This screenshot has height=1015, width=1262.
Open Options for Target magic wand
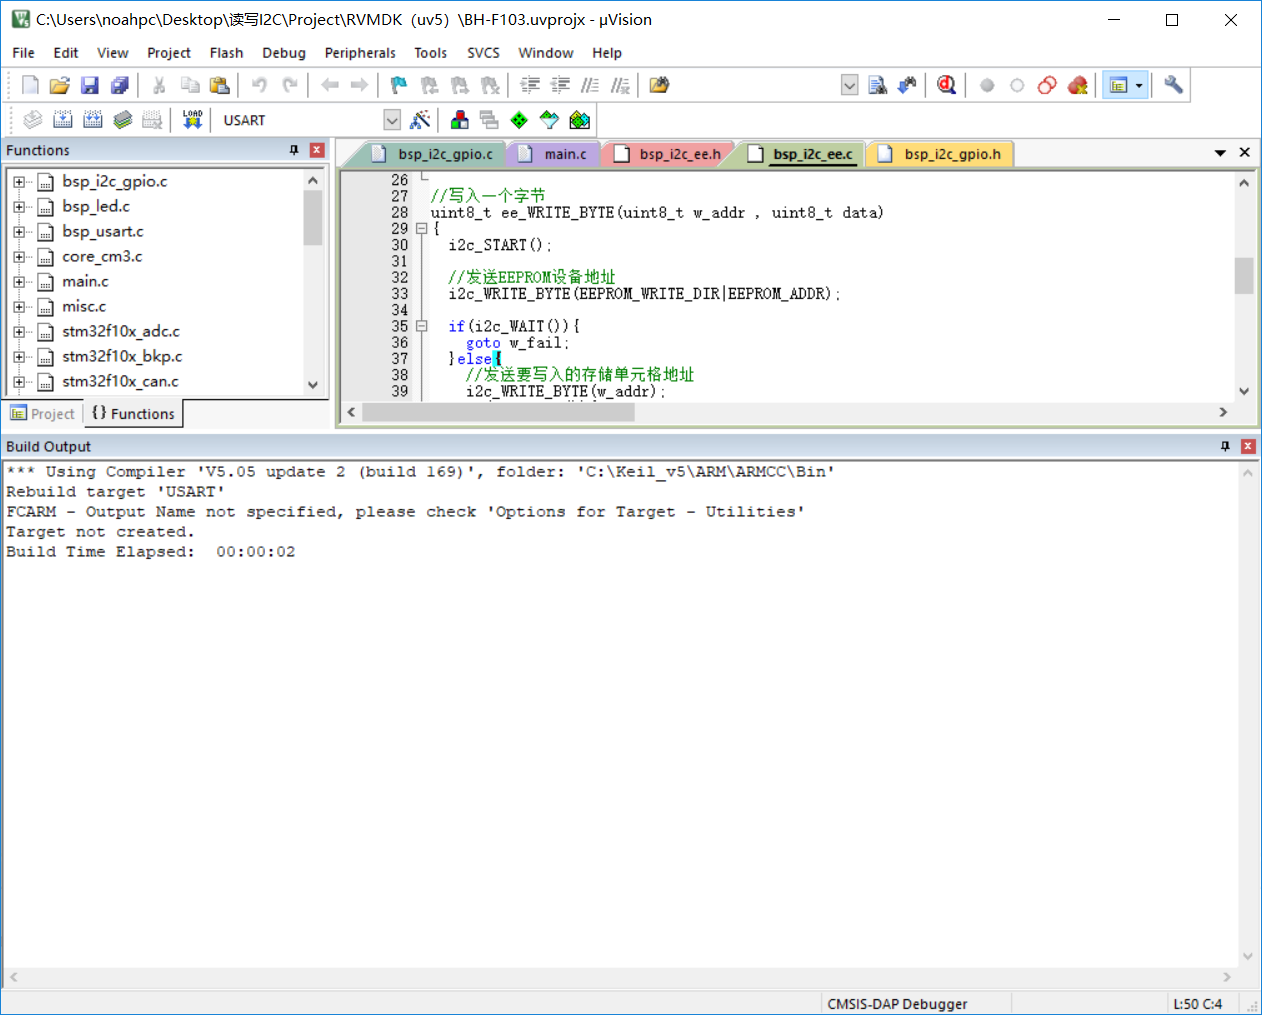click(x=421, y=120)
